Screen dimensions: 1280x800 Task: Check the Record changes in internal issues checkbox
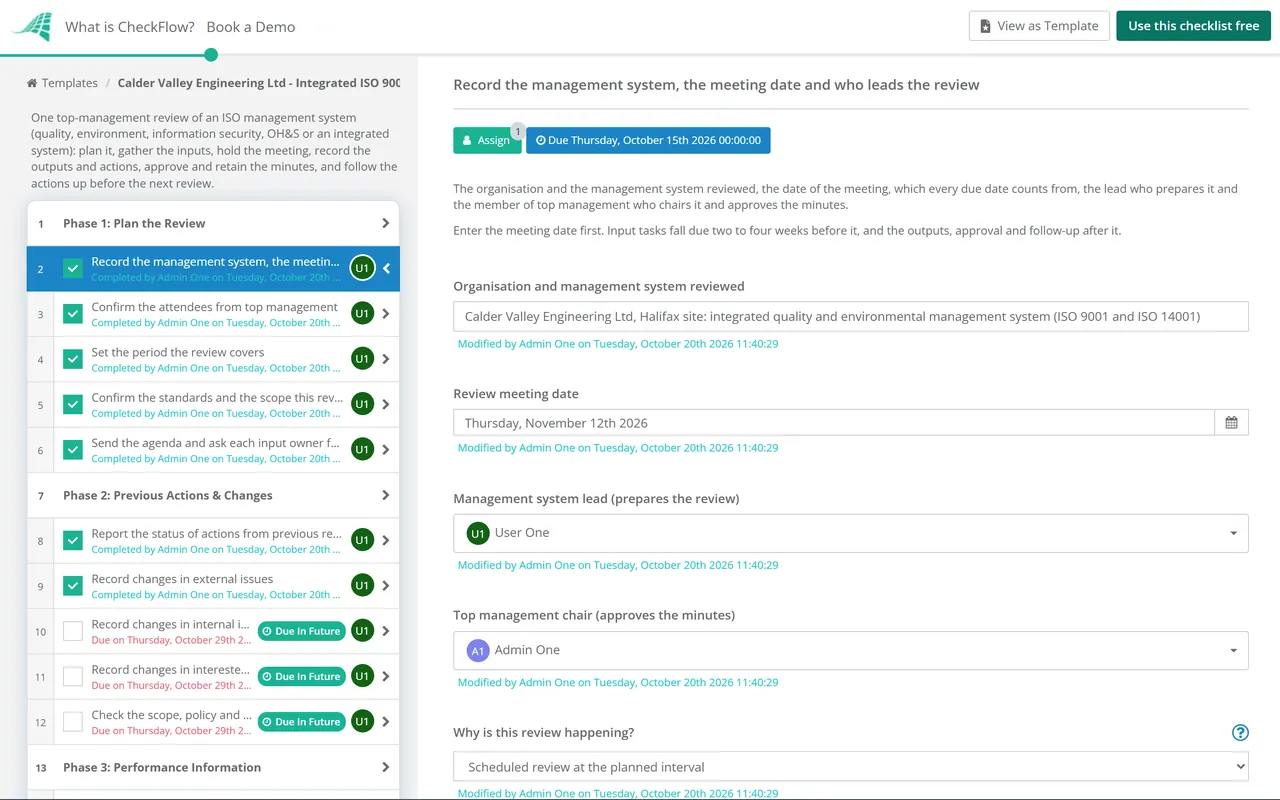[x=73, y=631]
